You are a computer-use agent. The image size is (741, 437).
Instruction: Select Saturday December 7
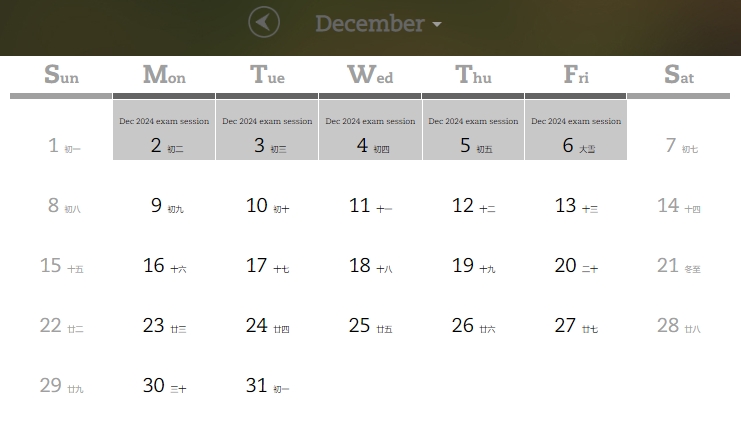tap(680, 146)
